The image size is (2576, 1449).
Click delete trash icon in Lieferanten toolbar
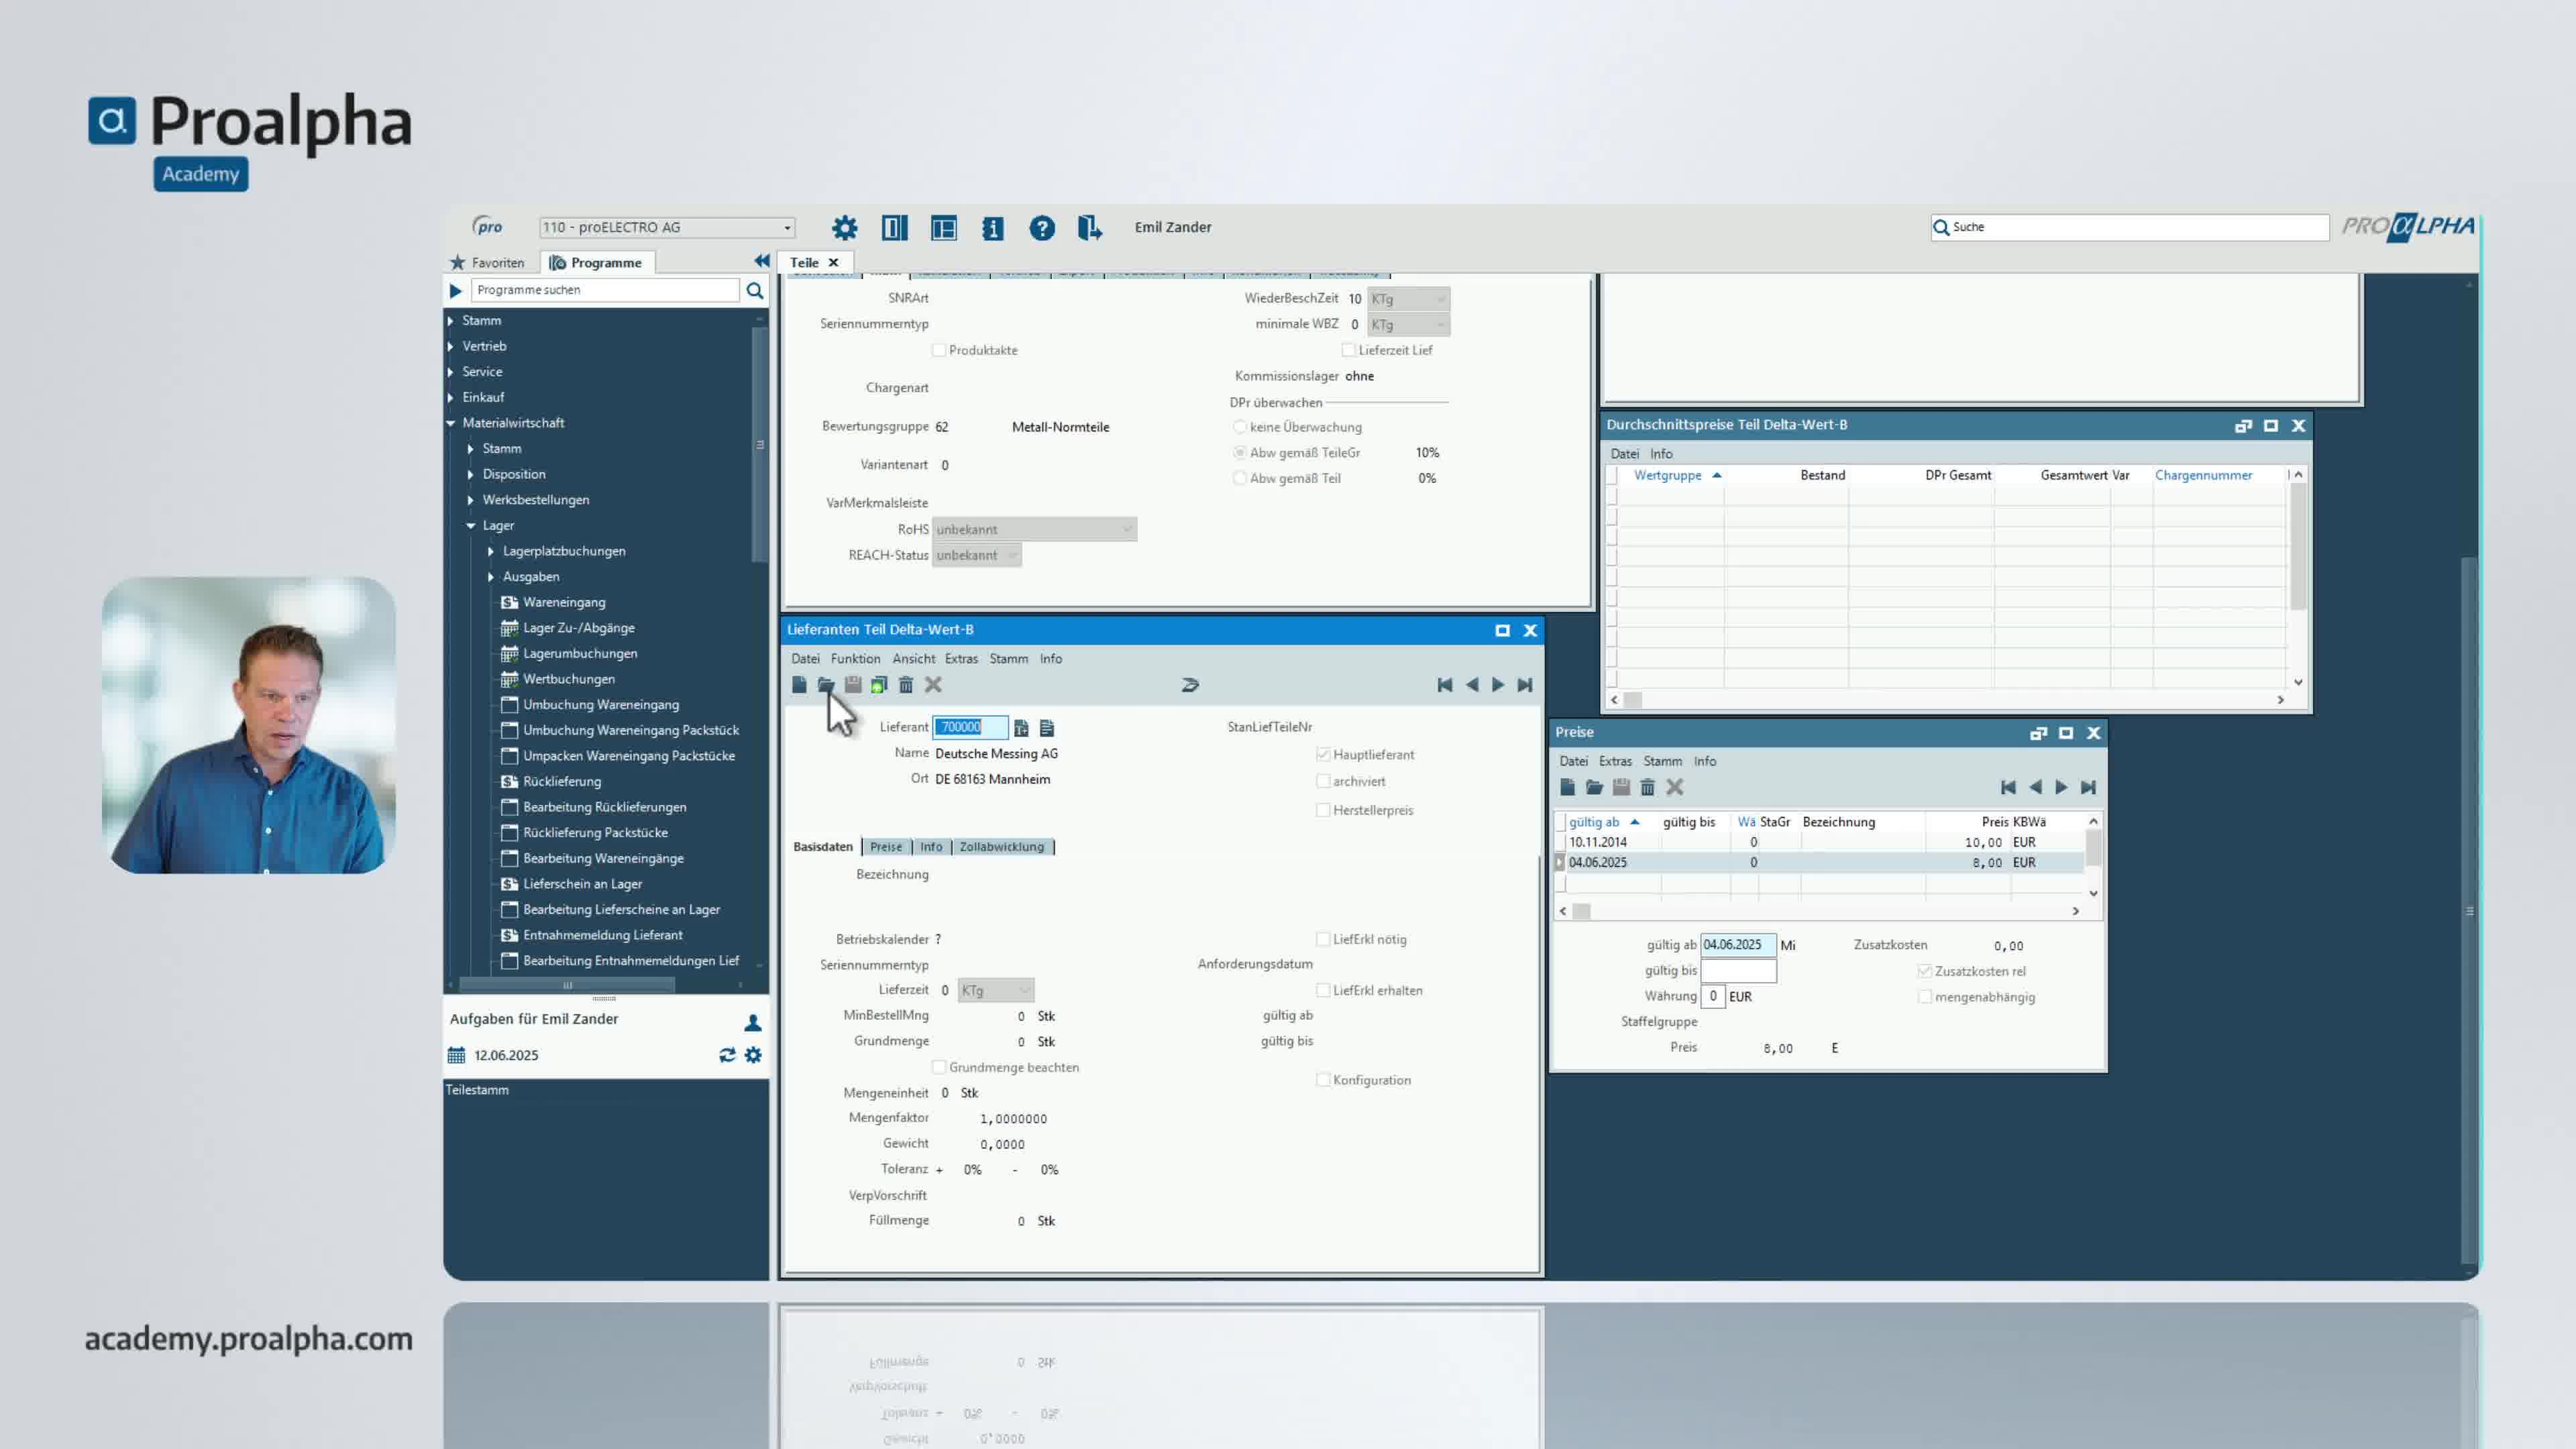point(906,685)
